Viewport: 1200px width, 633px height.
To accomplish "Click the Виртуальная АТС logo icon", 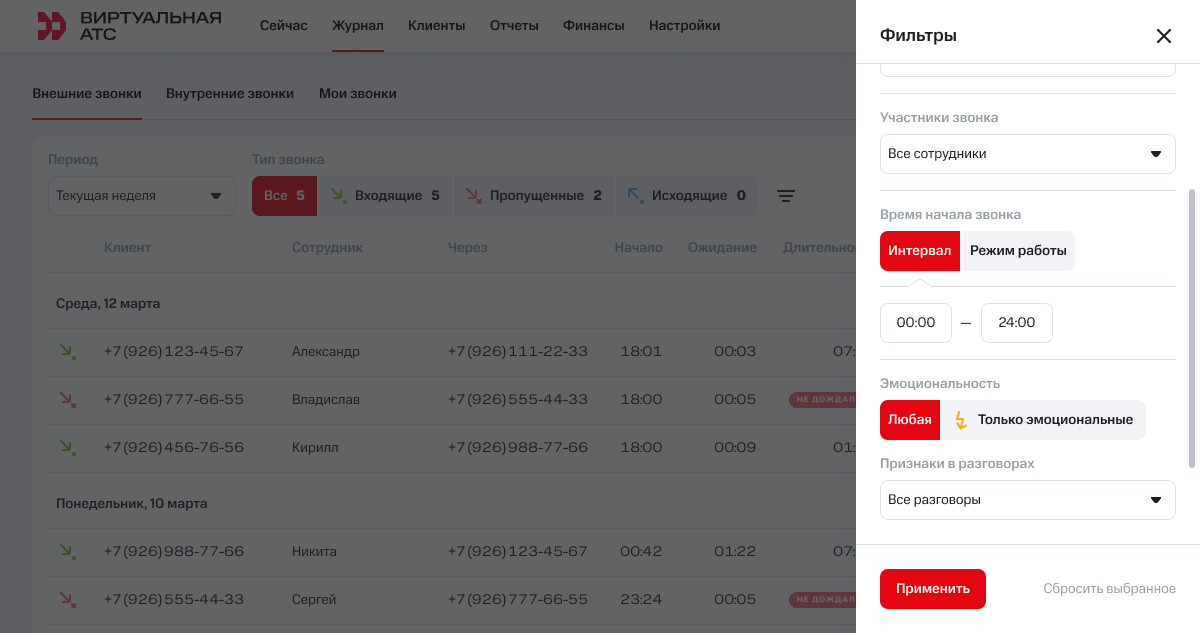I will point(51,26).
